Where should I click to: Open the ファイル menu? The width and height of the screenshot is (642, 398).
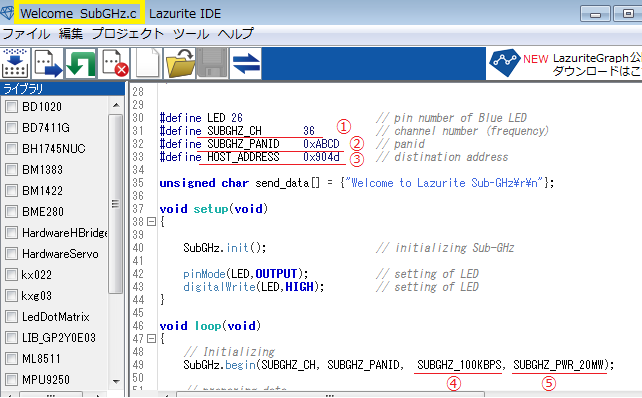coord(26,34)
